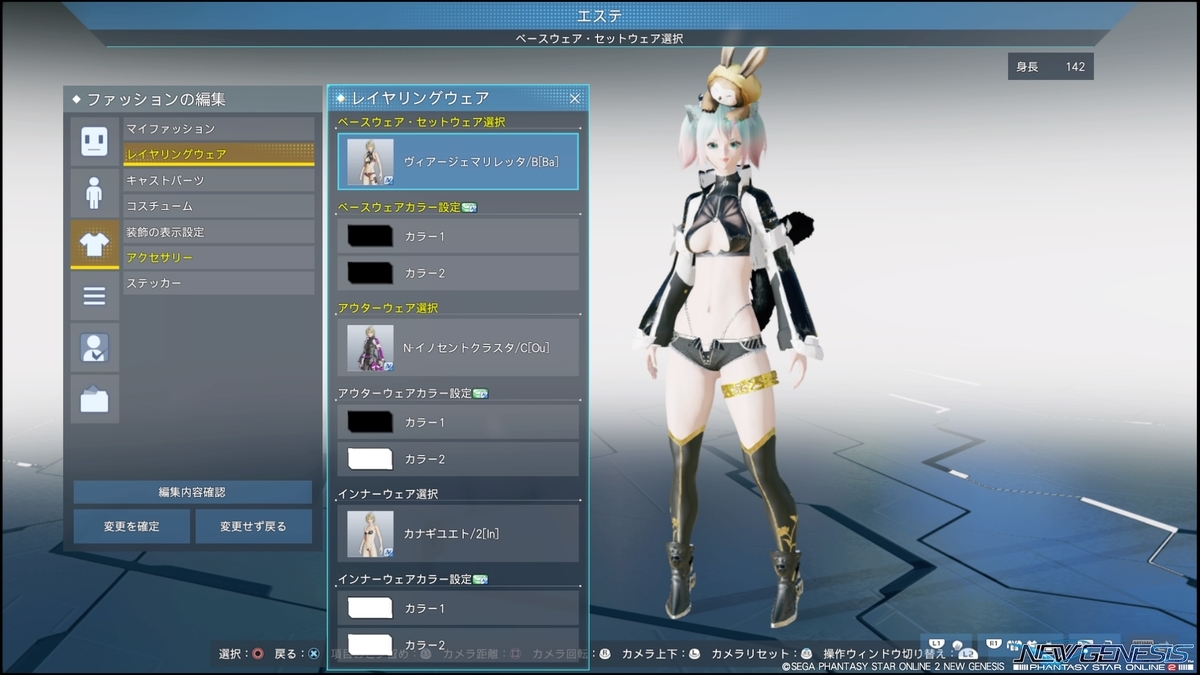Click the 選択 circle button icon
The image size is (1200, 675).
point(258,654)
